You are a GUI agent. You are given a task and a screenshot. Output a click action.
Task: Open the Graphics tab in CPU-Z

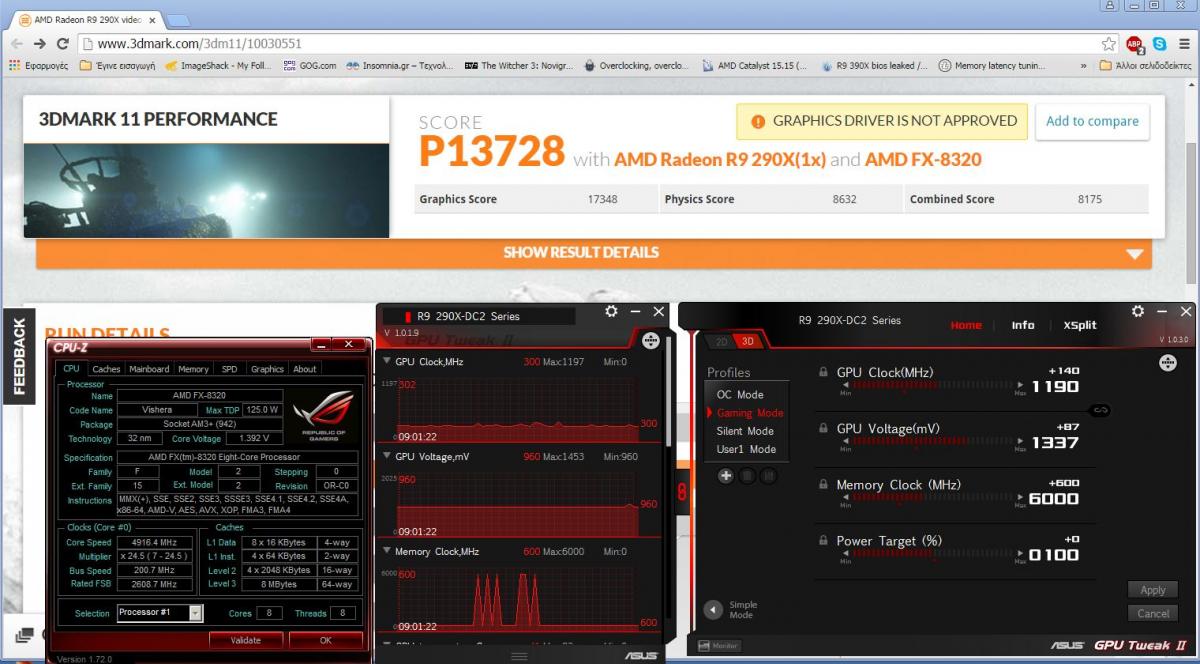click(267, 369)
